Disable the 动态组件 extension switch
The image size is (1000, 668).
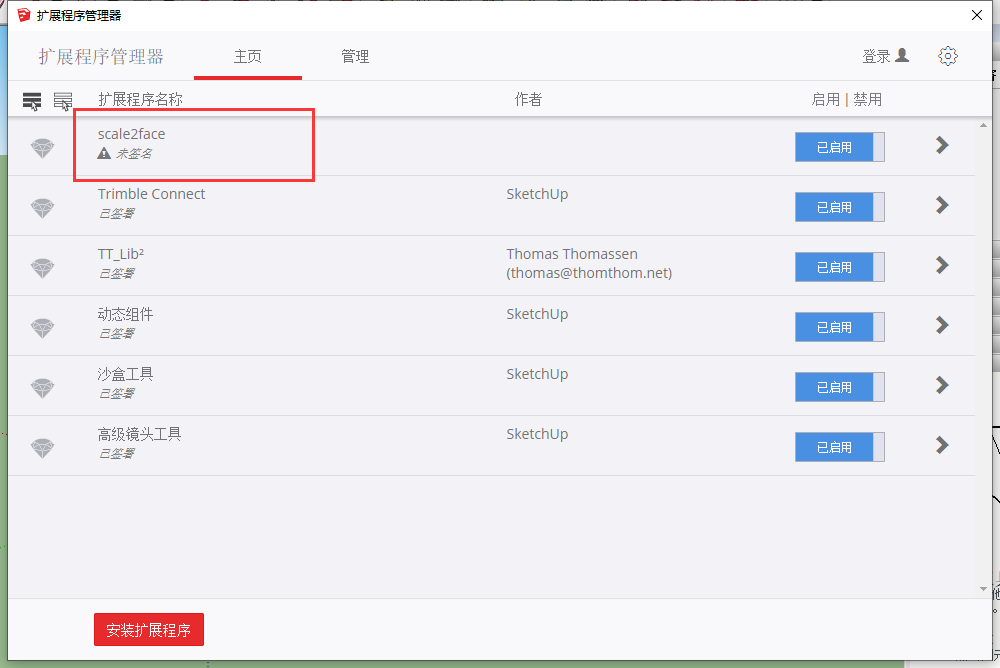839,327
